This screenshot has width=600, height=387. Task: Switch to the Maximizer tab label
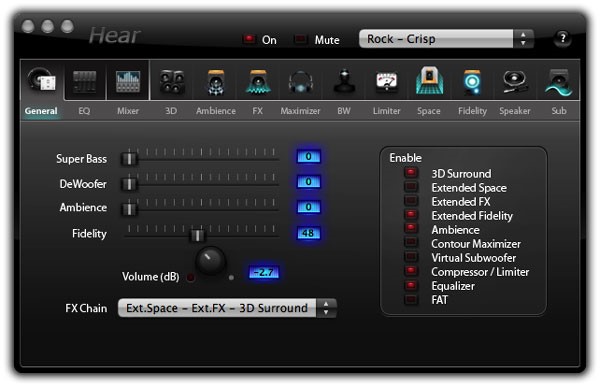click(x=300, y=111)
